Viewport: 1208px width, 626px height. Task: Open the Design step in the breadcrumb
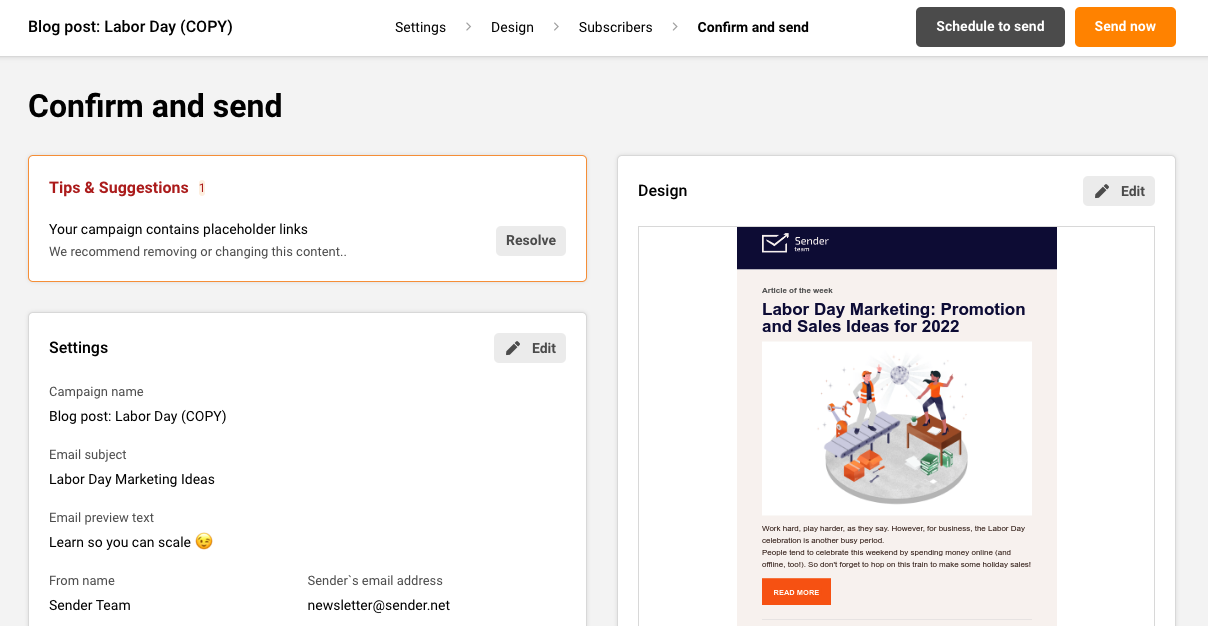(512, 27)
